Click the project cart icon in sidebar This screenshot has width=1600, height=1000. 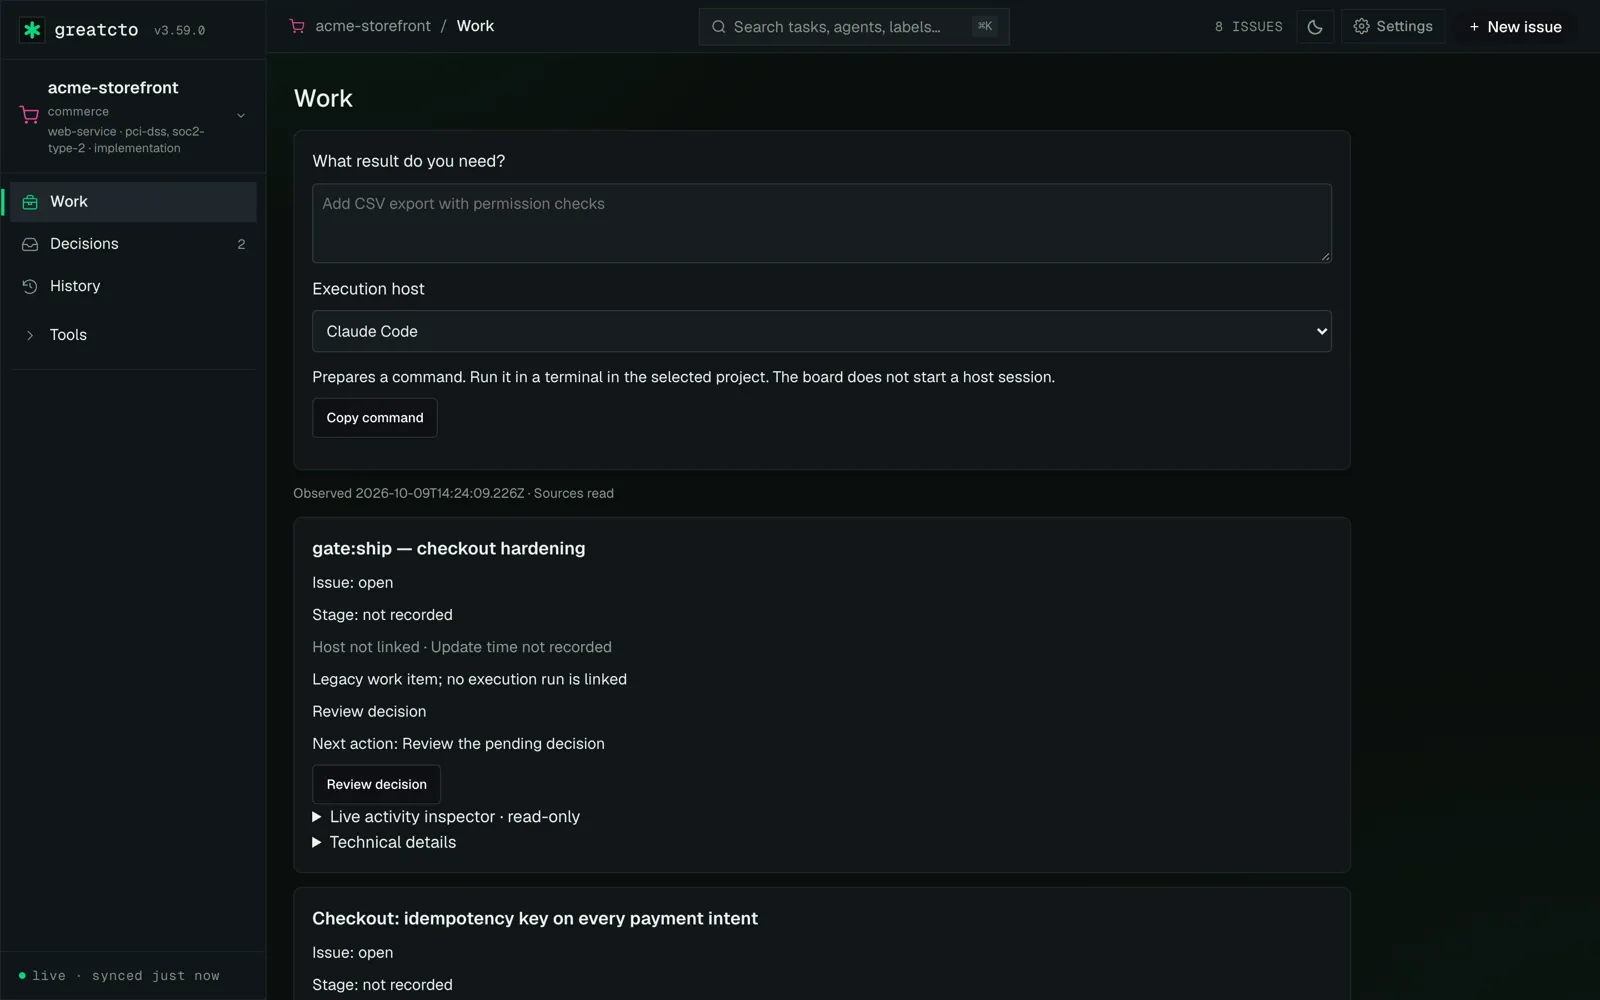[30, 115]
